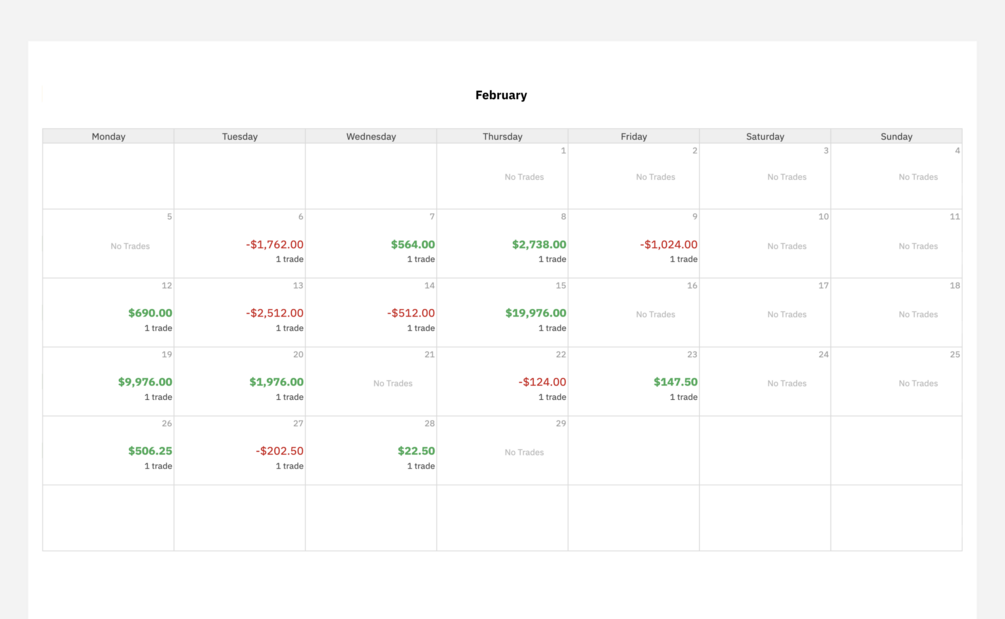Click day number 29 on Thursday
Screen dimensions: 1005x619
tap(561, 423)
